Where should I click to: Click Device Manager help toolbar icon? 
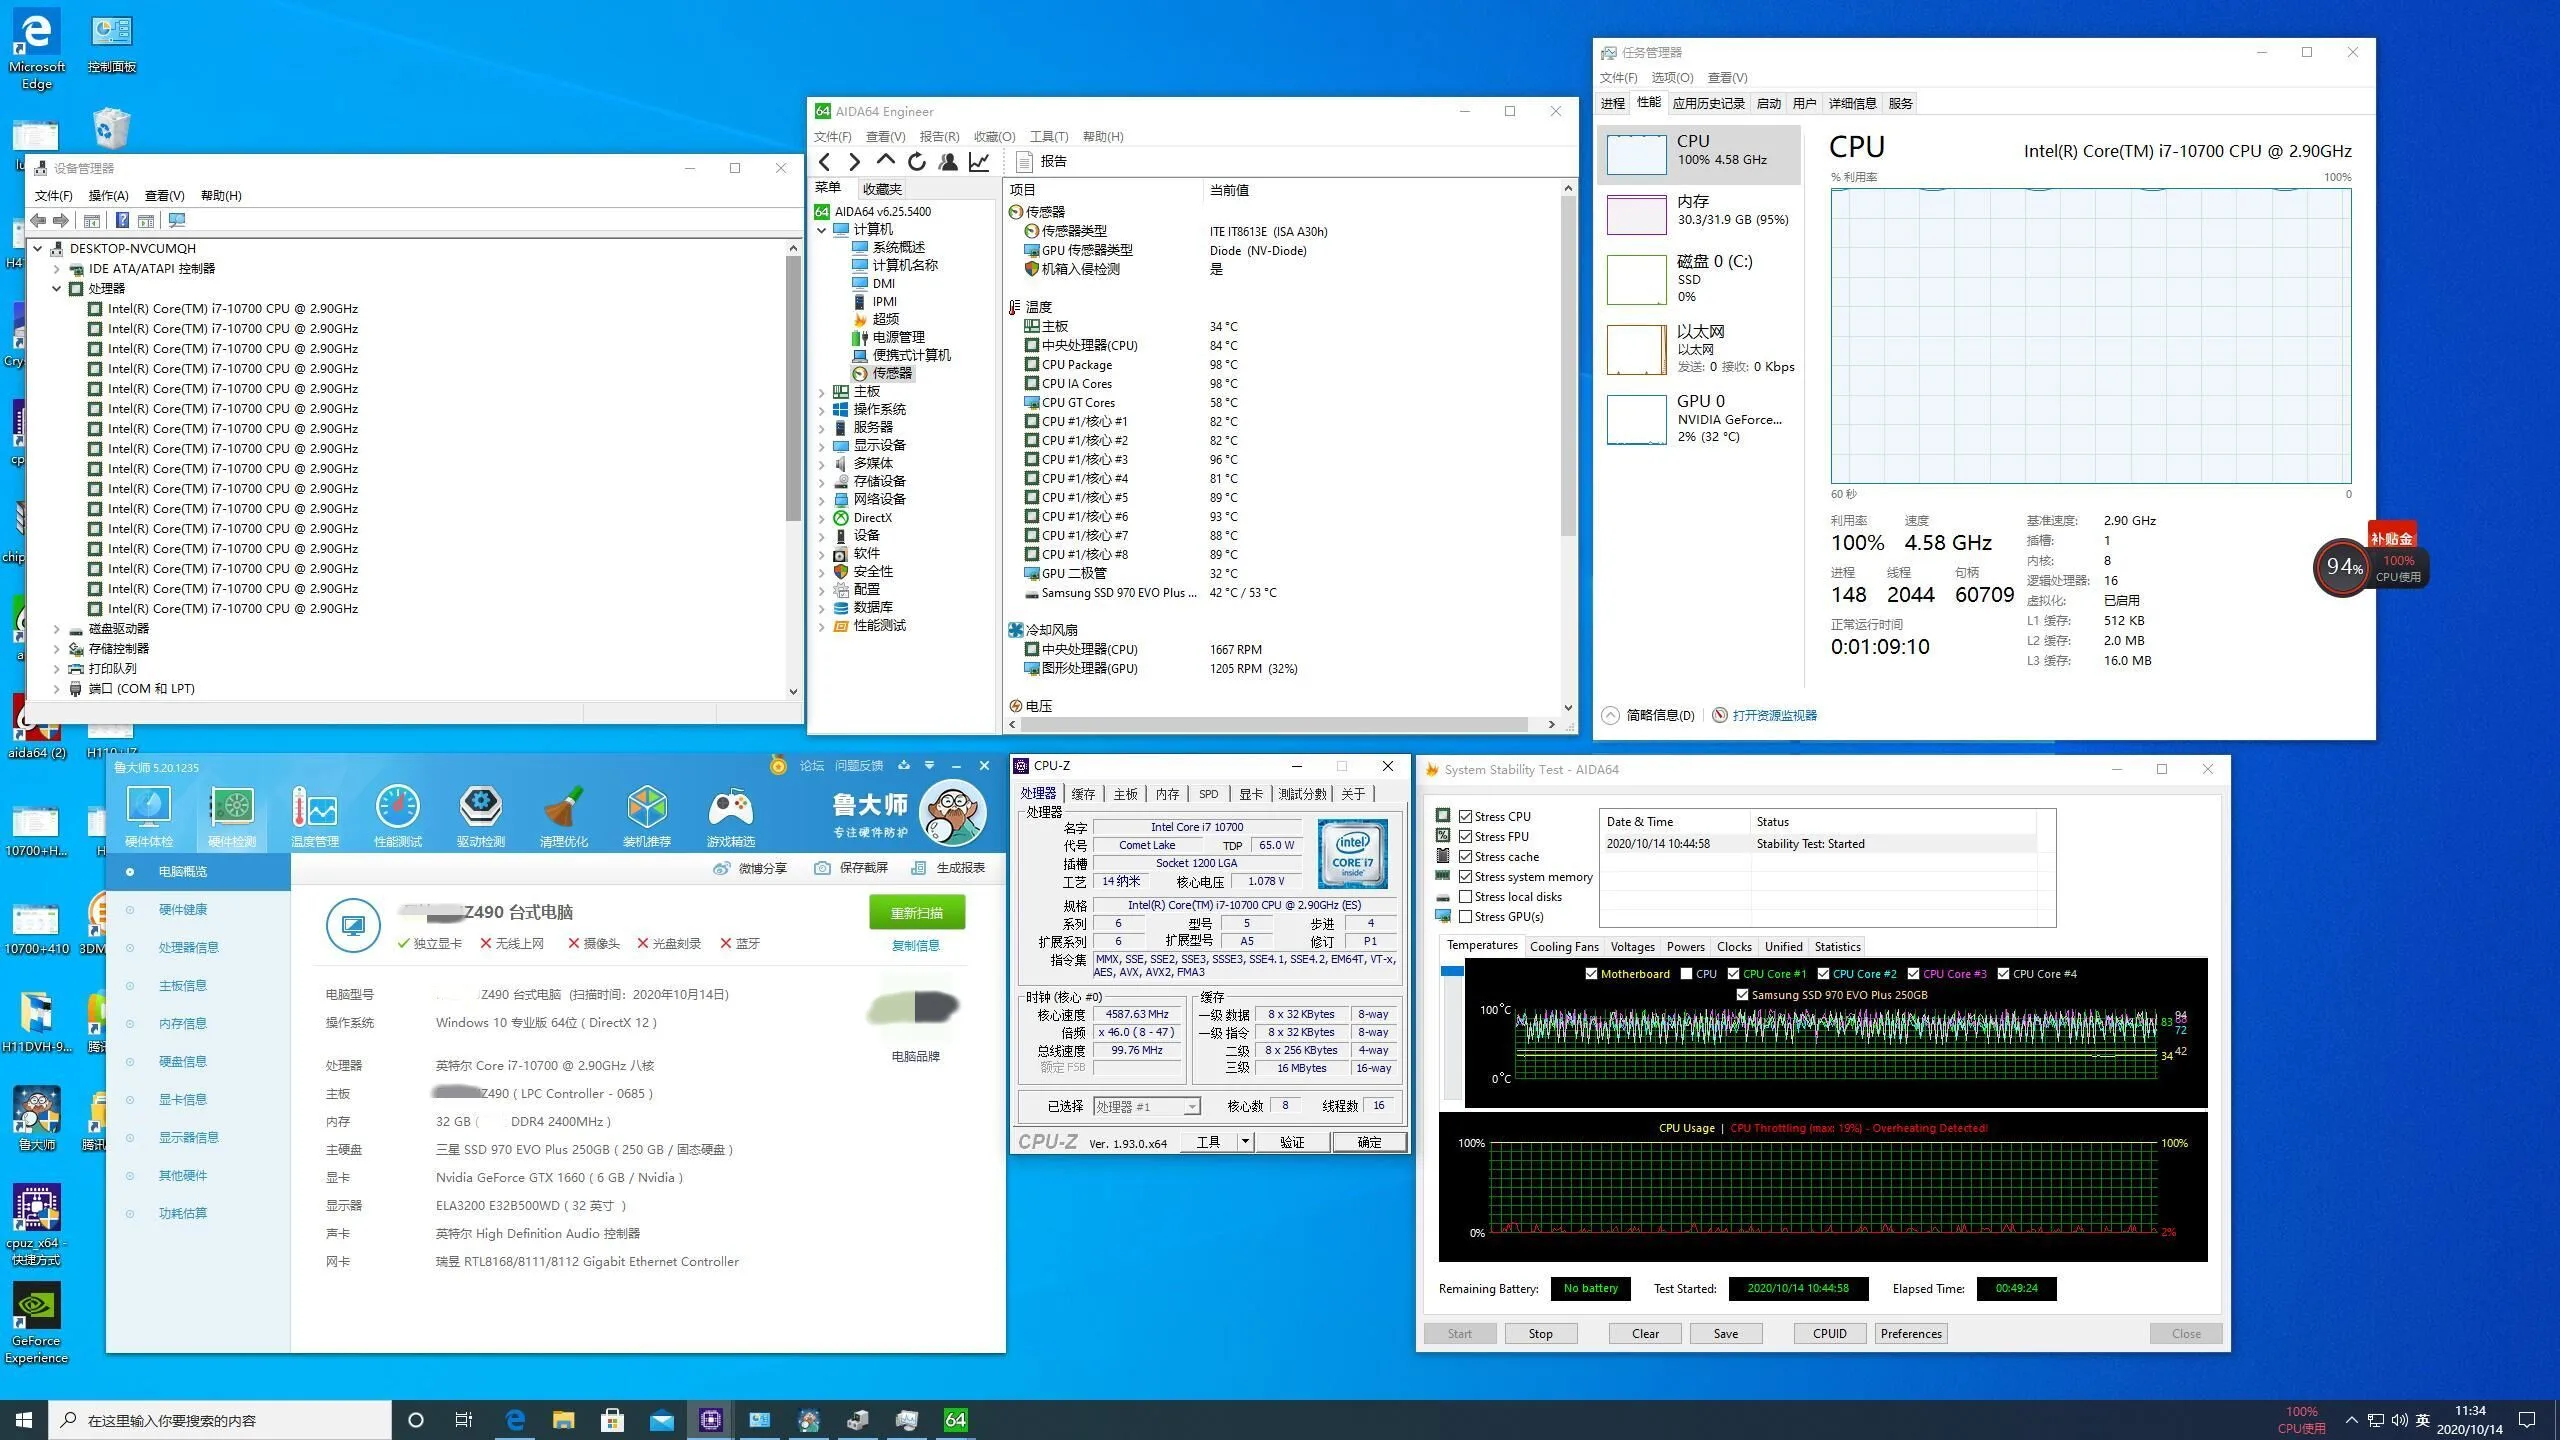[122, 221]
